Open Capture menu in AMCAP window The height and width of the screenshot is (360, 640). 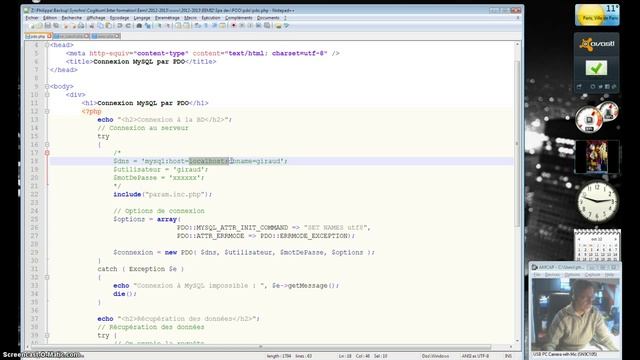[592, 275]
